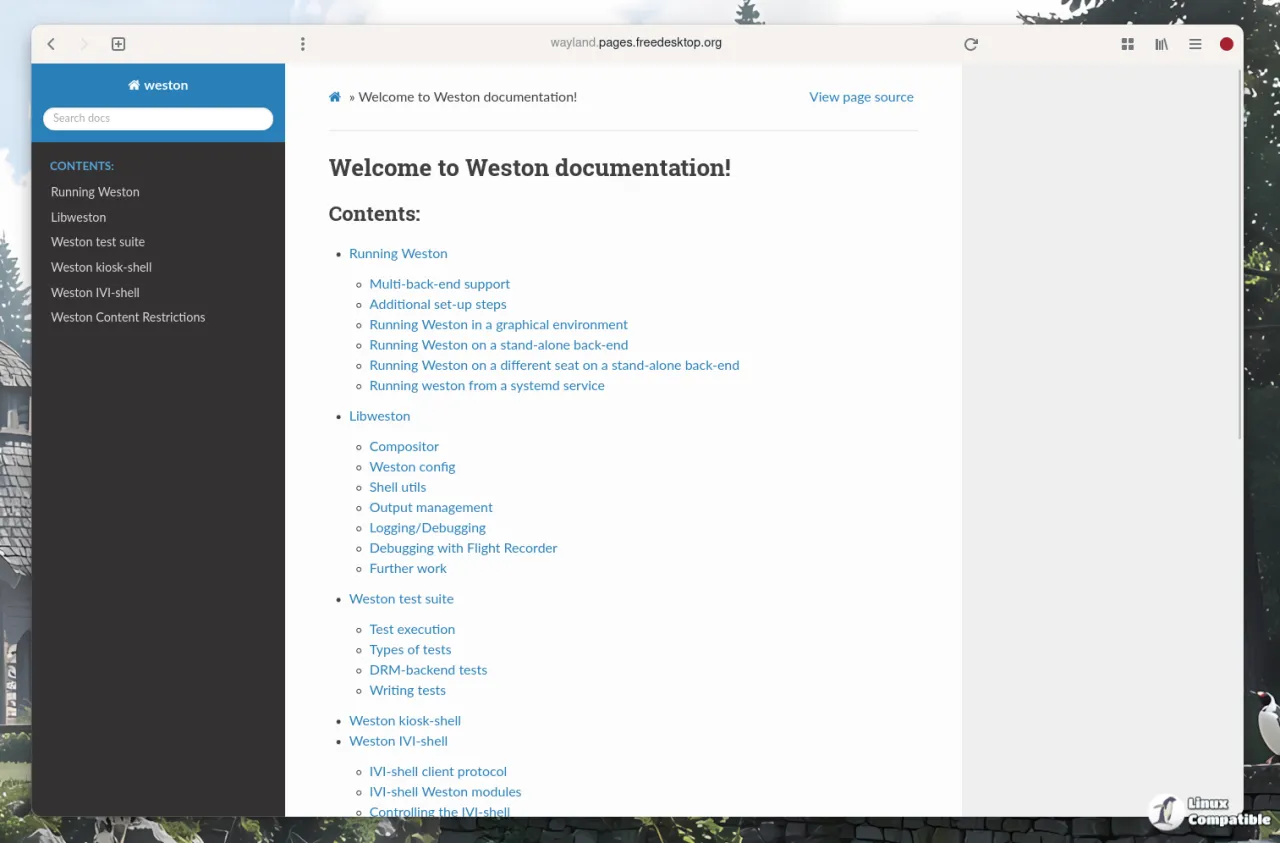The height and width of the screenshot is (843, 1280).
Task: Select Running Weston in the sidebar
Action: coord(95,192)
